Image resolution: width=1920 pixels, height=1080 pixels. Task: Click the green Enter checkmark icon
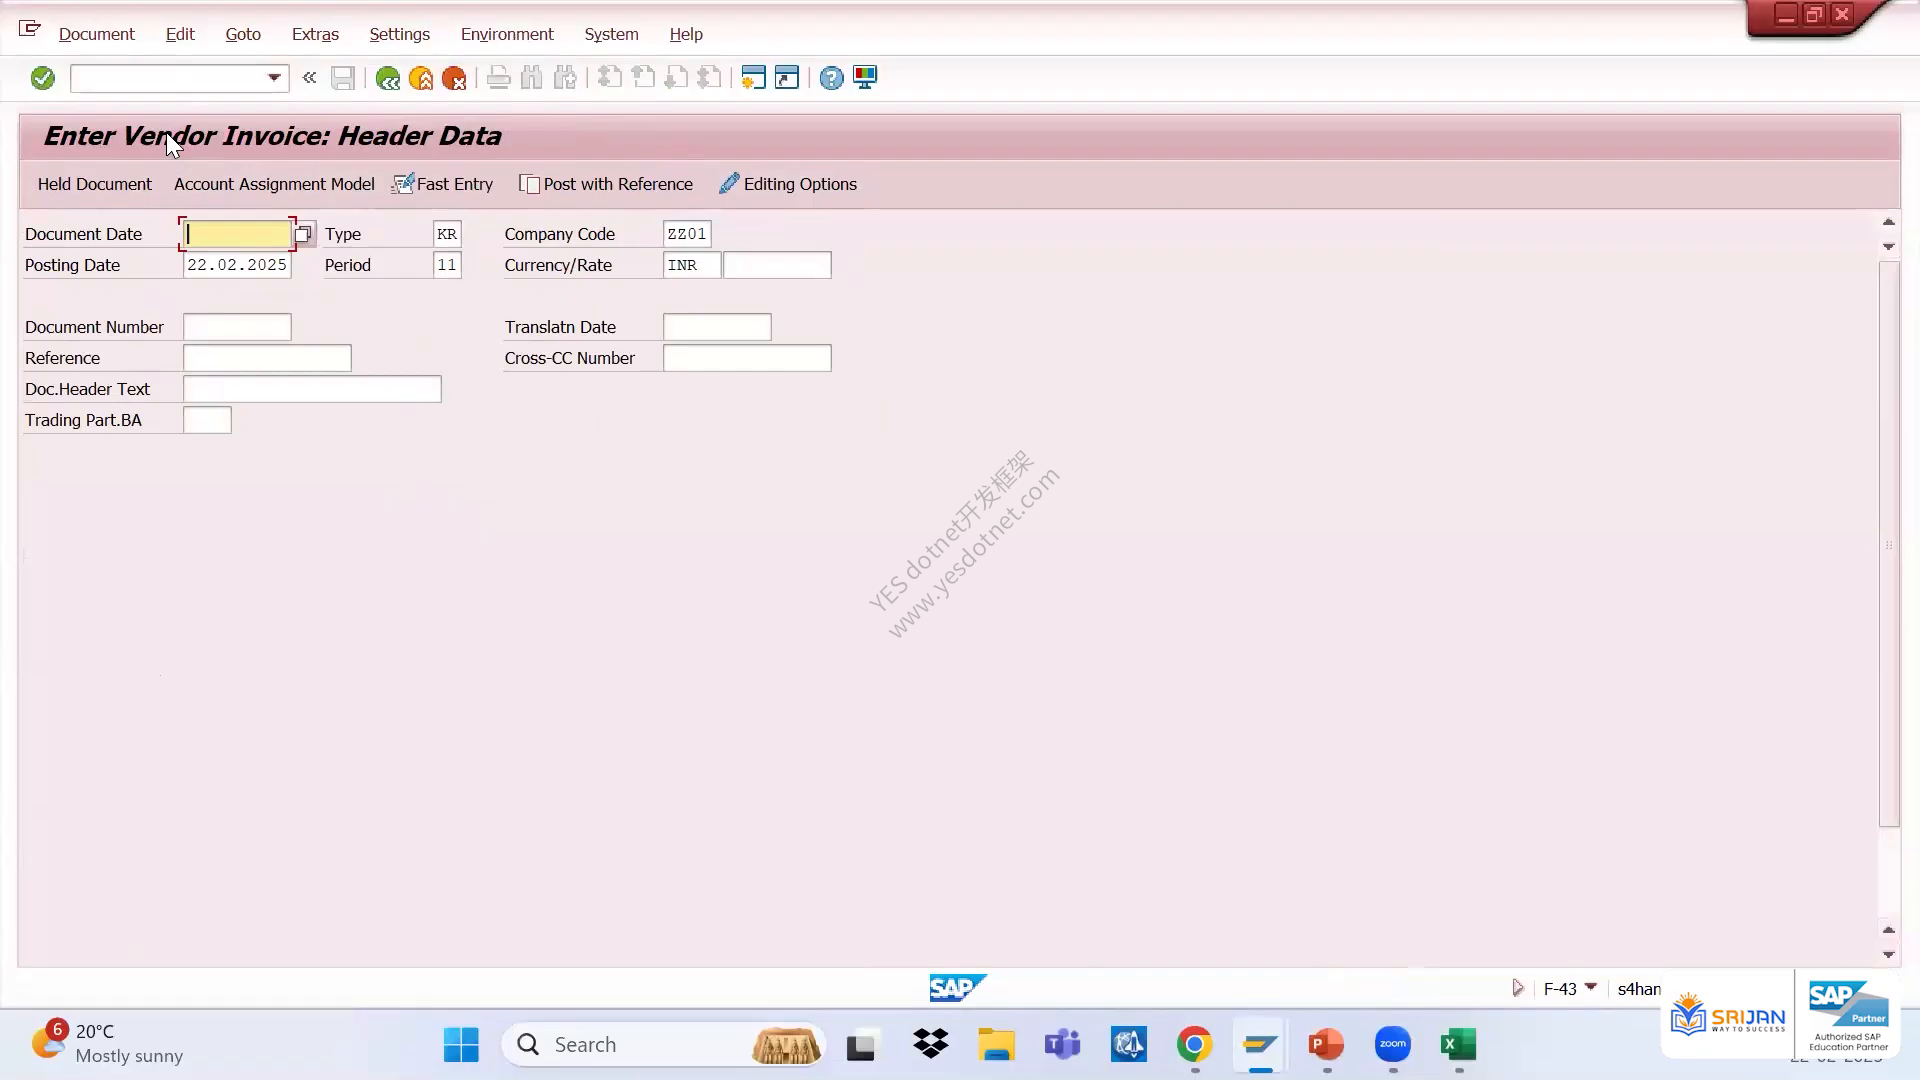point(42,78)
